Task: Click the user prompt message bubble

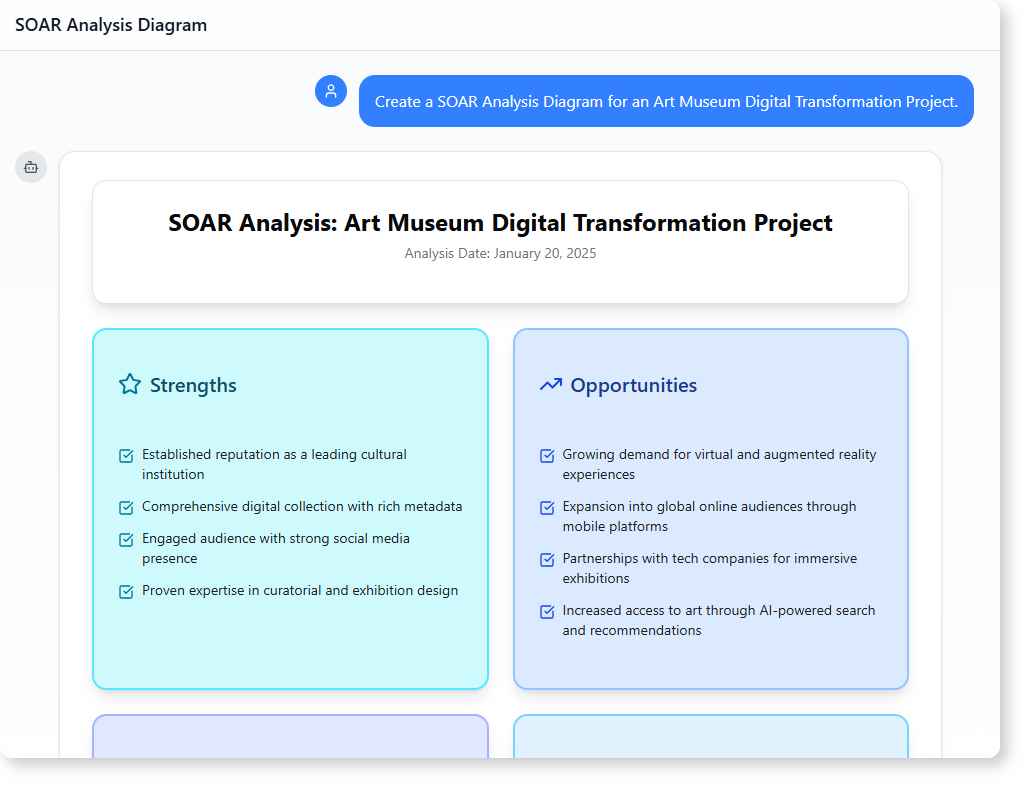Action: [666, 101]
